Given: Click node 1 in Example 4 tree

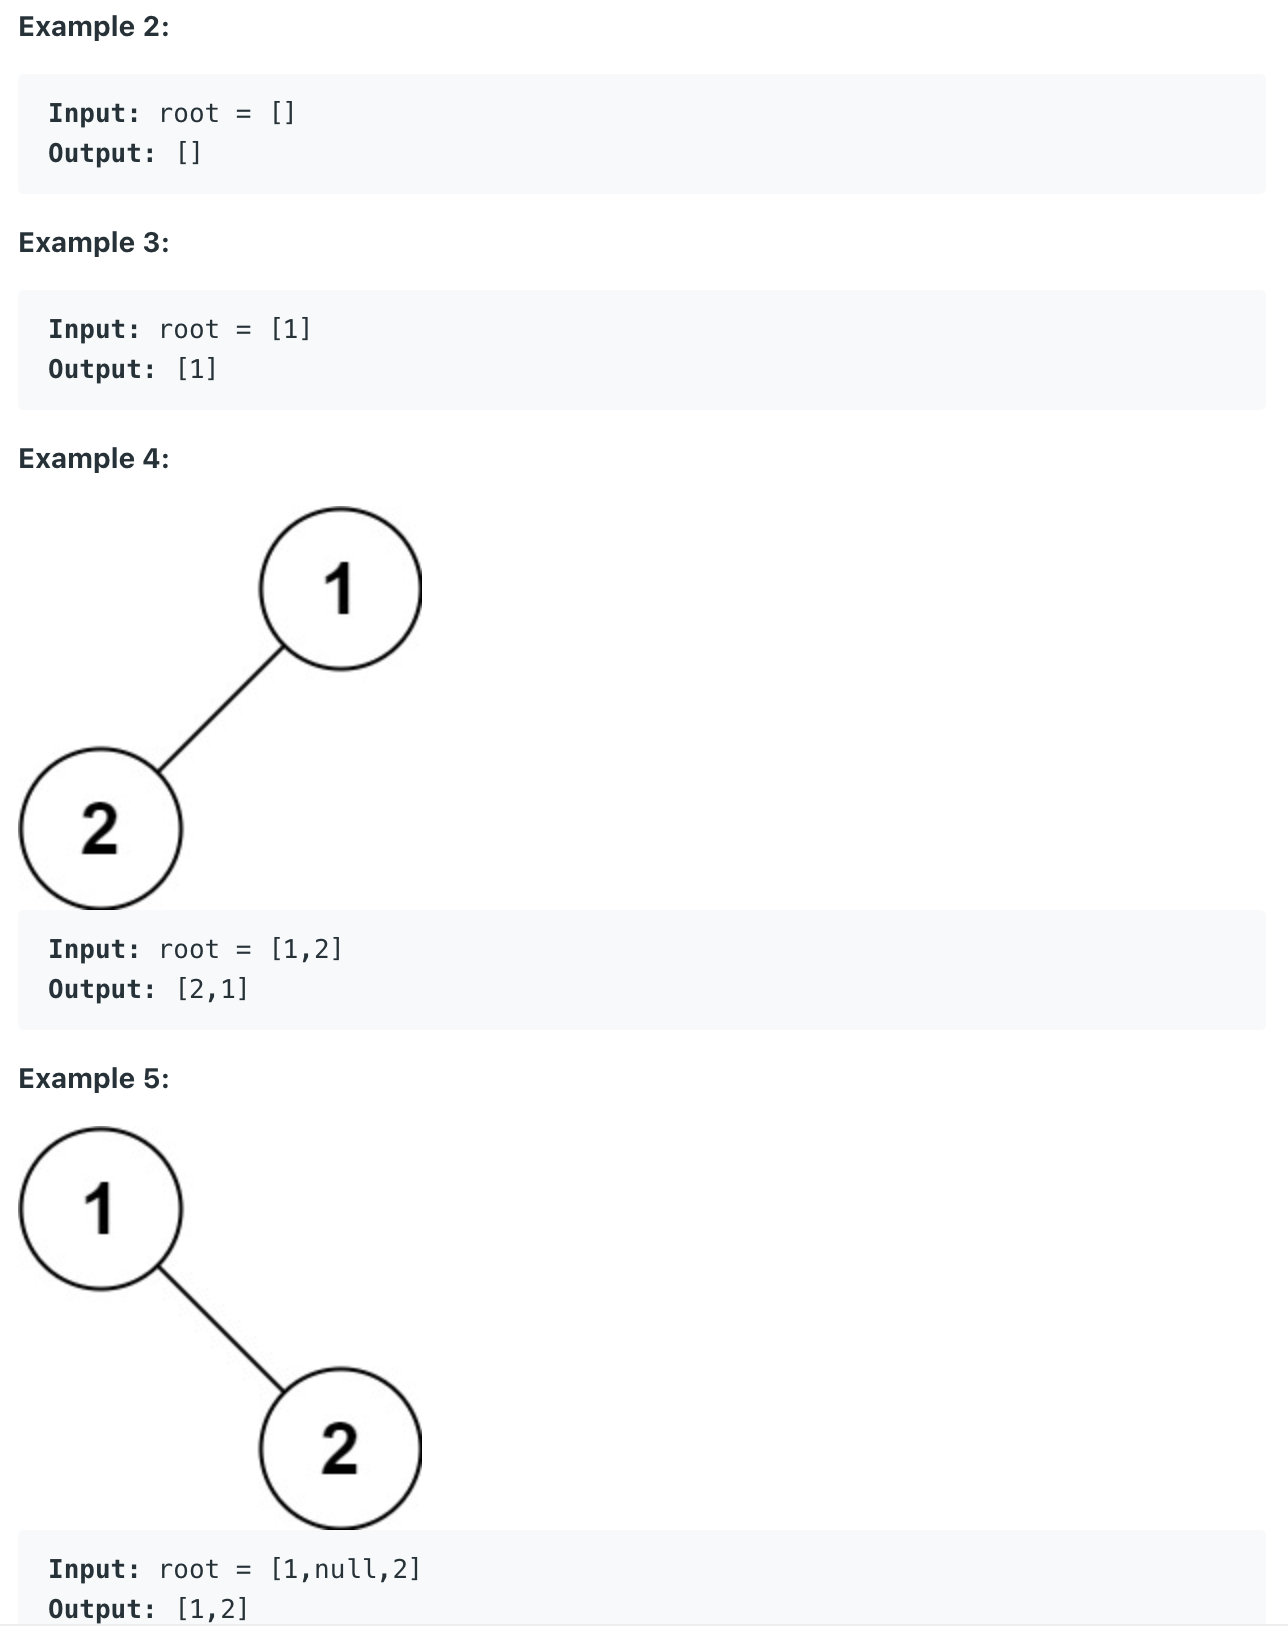Looking at the screenshot, I should 340,589.
